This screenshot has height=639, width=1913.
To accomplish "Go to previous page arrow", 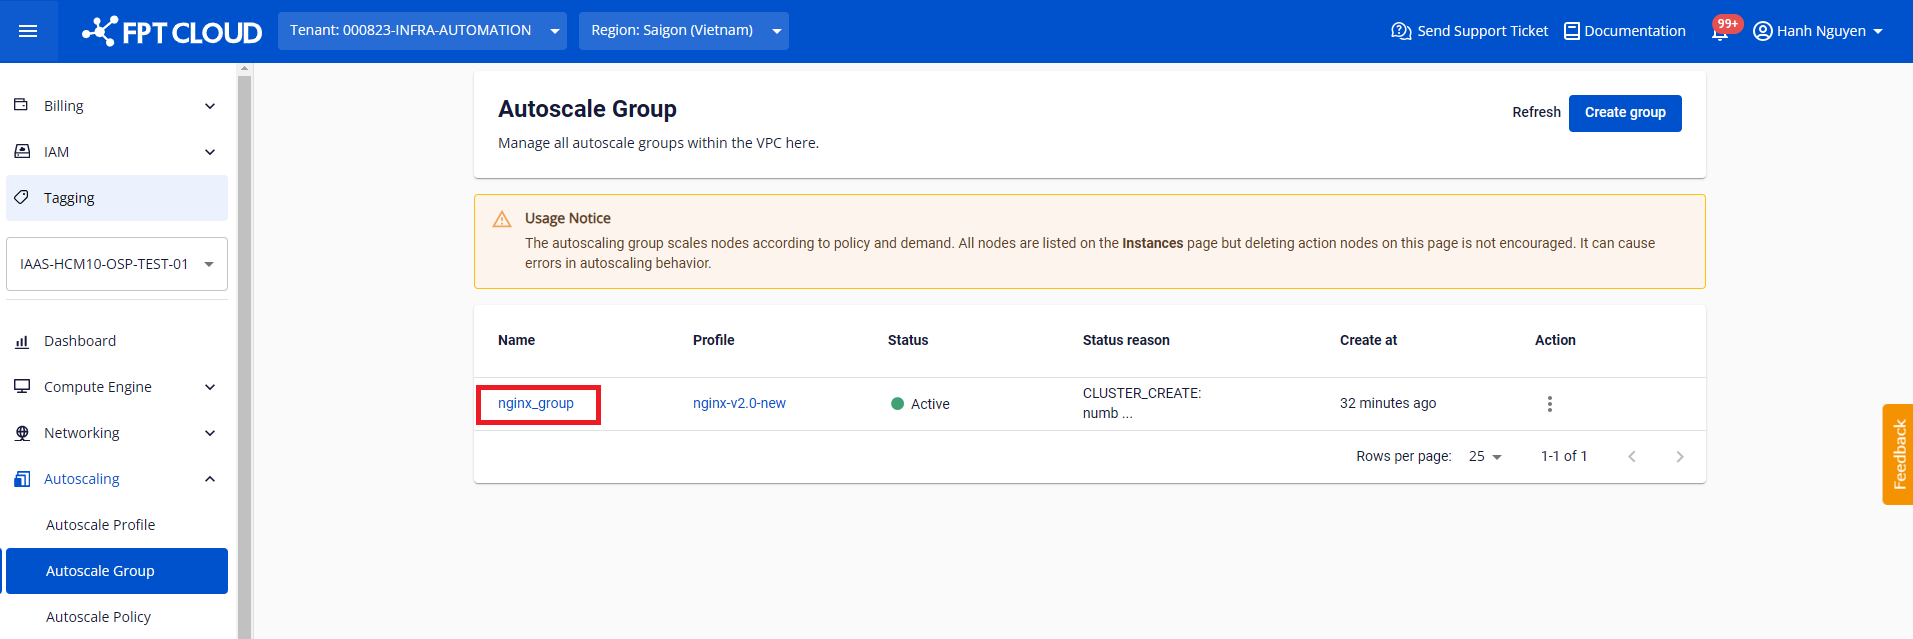I will (x=1632, y=457).
